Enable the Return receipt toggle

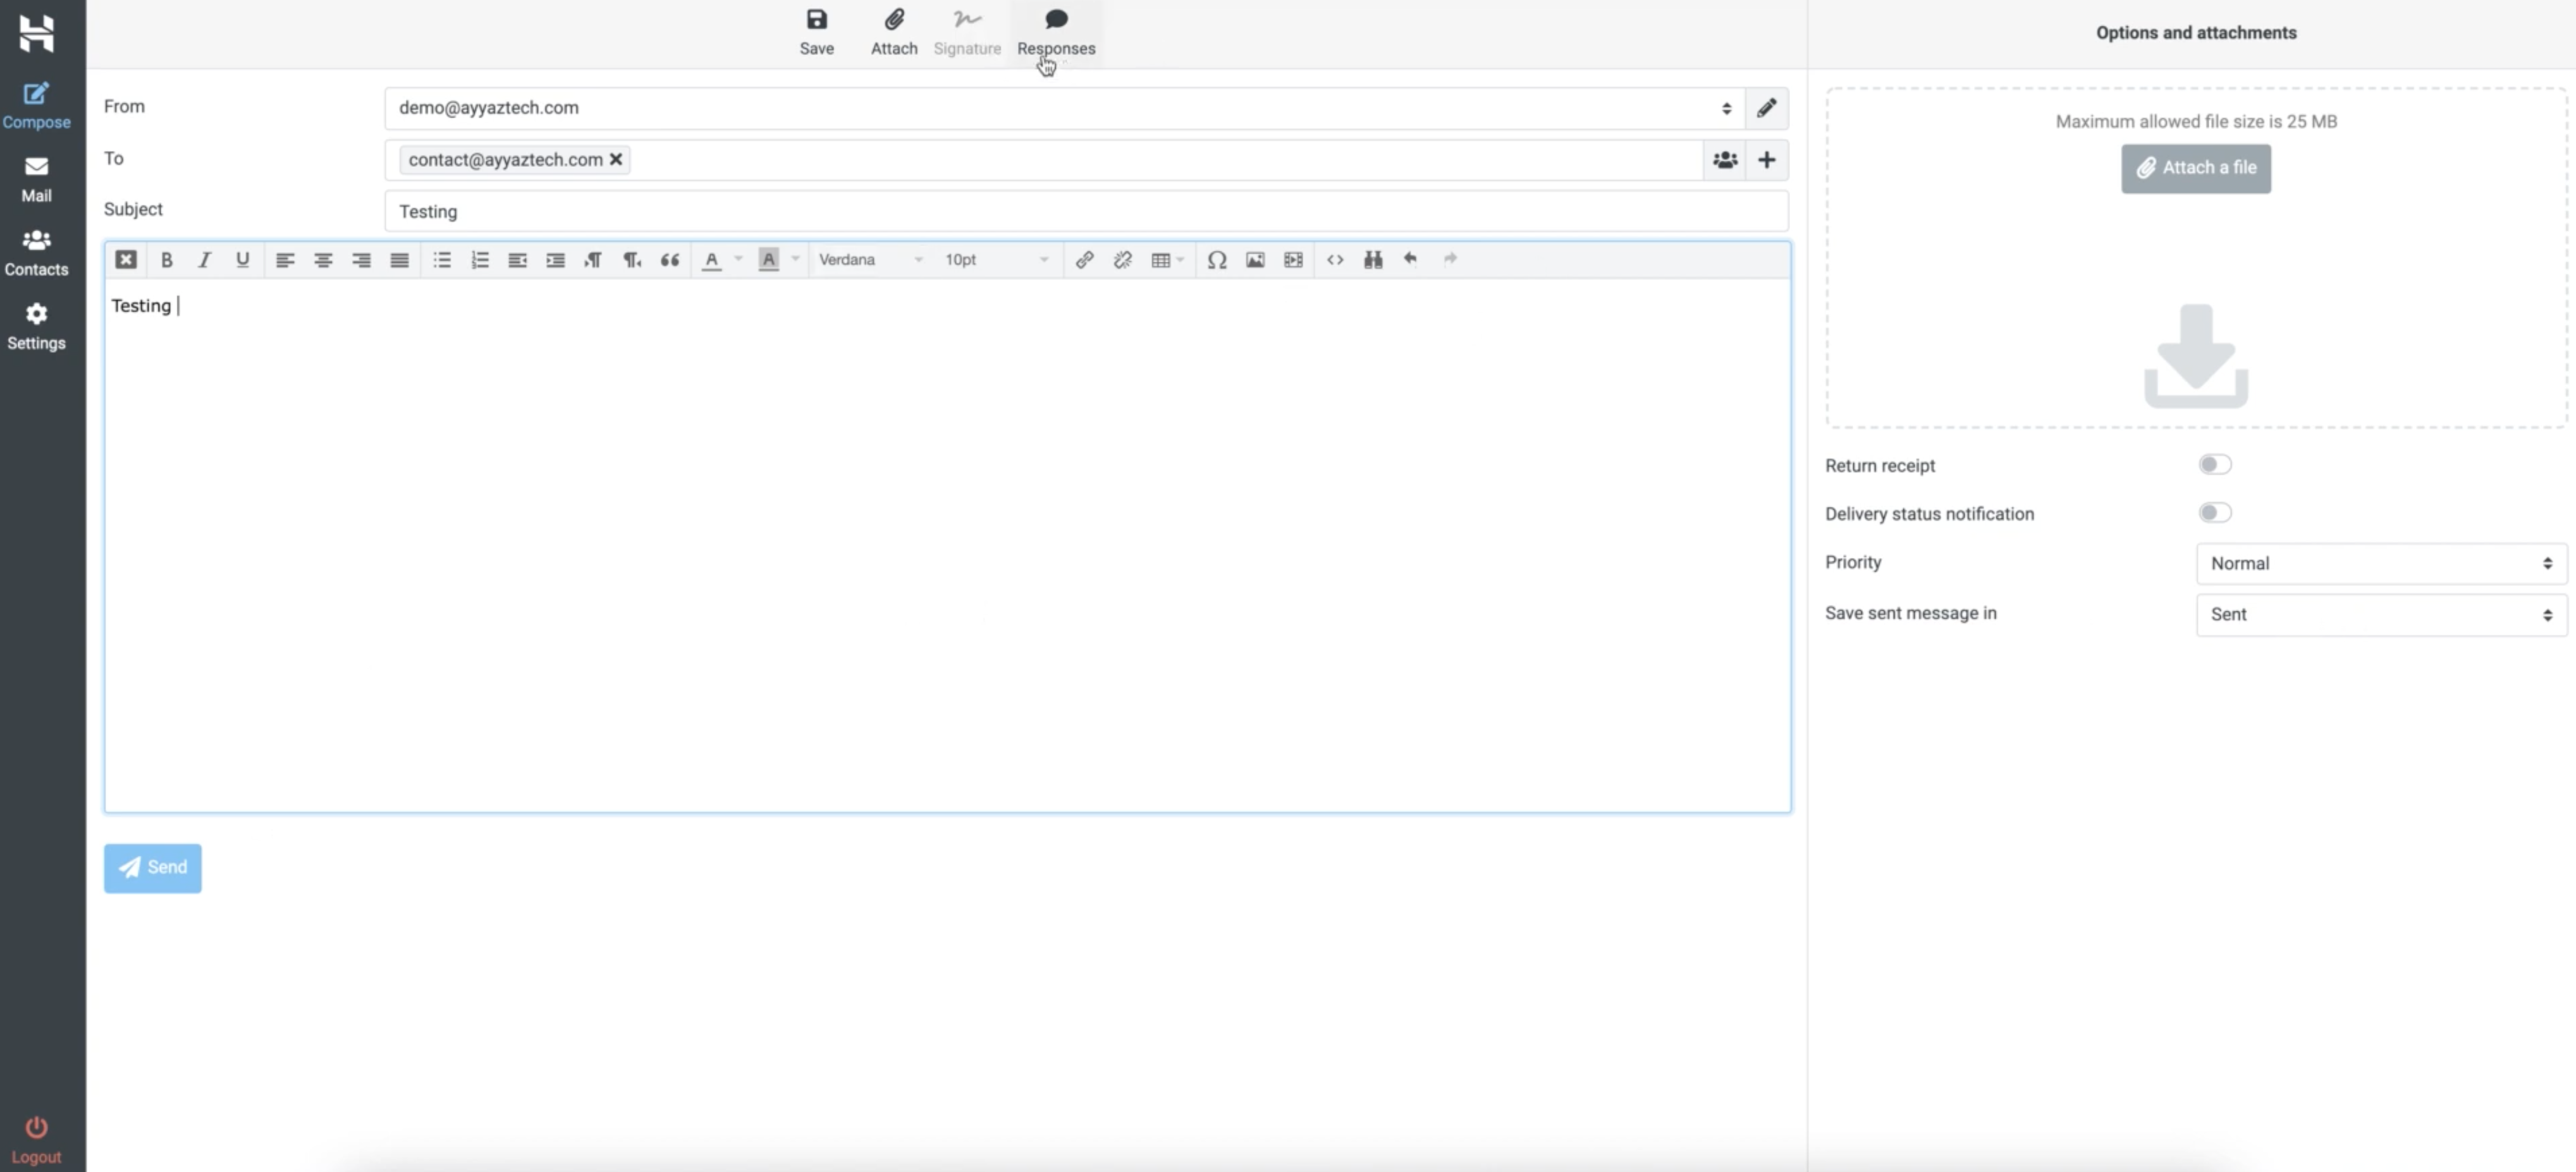2215,464
